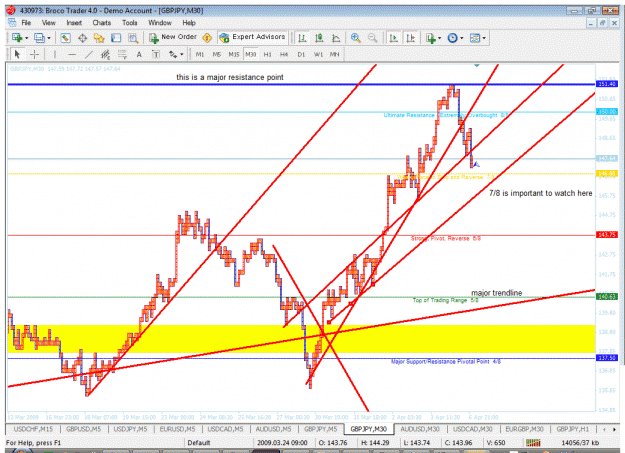Screen dimensions: 625x453
Task: Toggle the Terminal window icon
Action: (116, 38)
